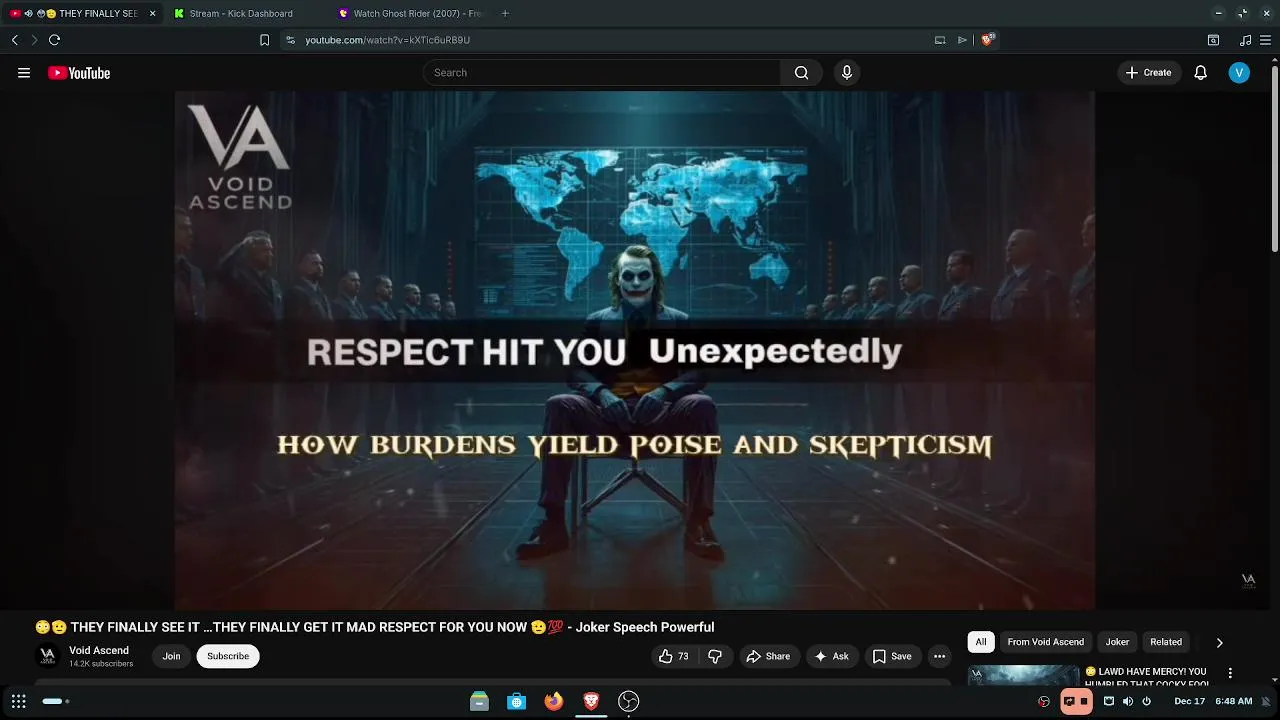Open site settings icon beside URL
This screenshot has height=720, width=1280.
[290, 40]
